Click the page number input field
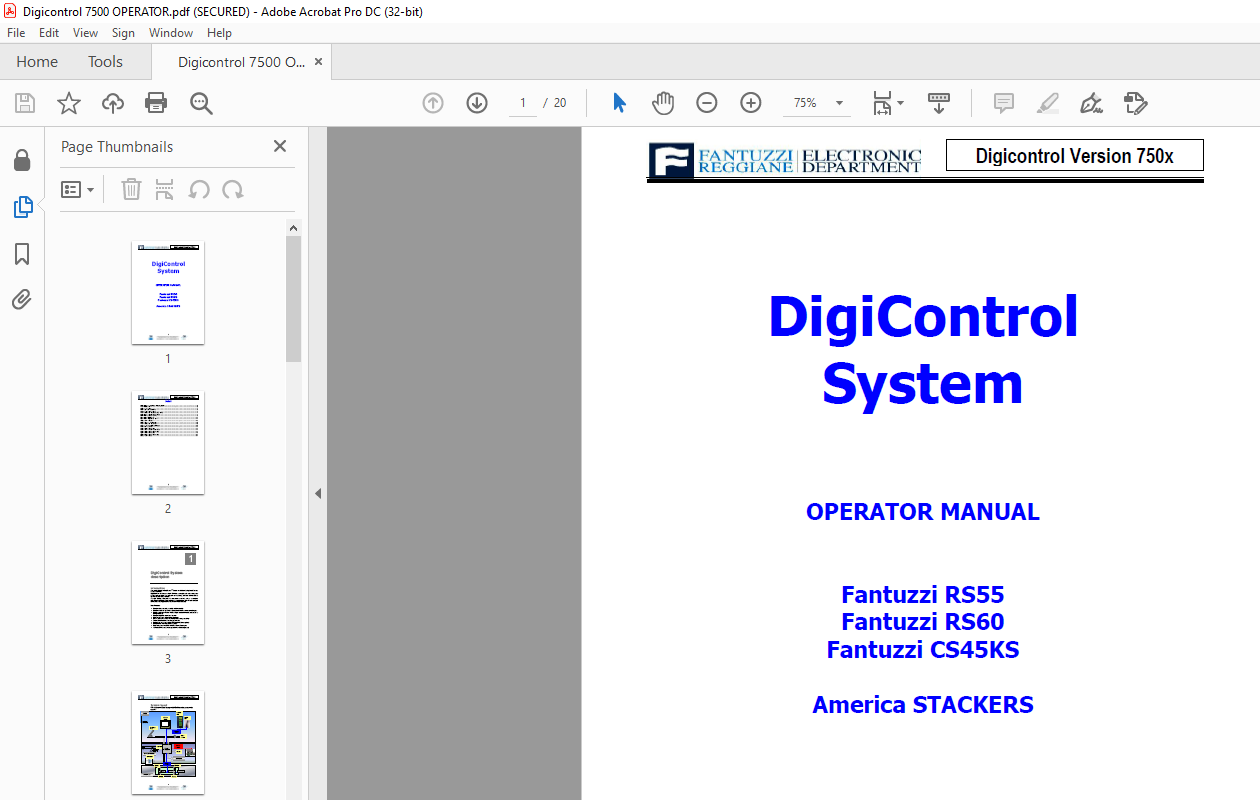 (523, 103)
